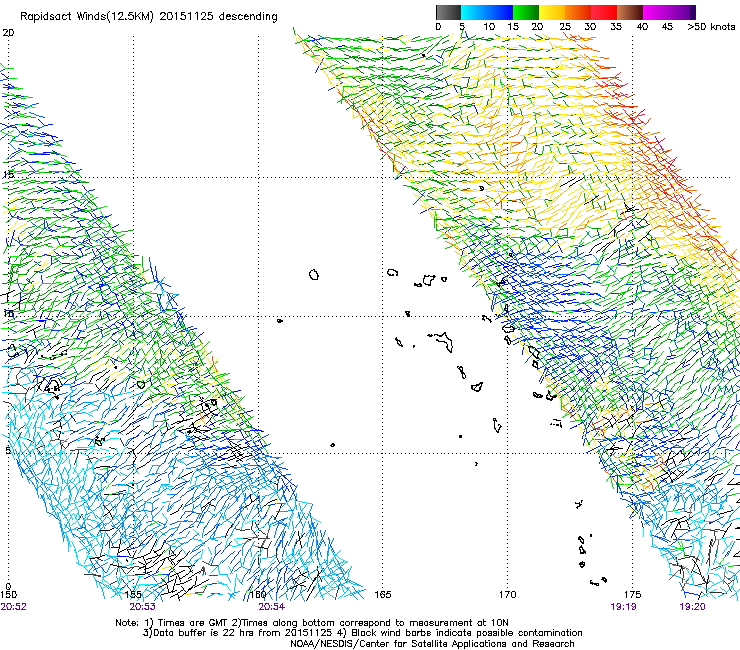
Task: Click the longitude label '155'
Action: [x=134, y=595]
